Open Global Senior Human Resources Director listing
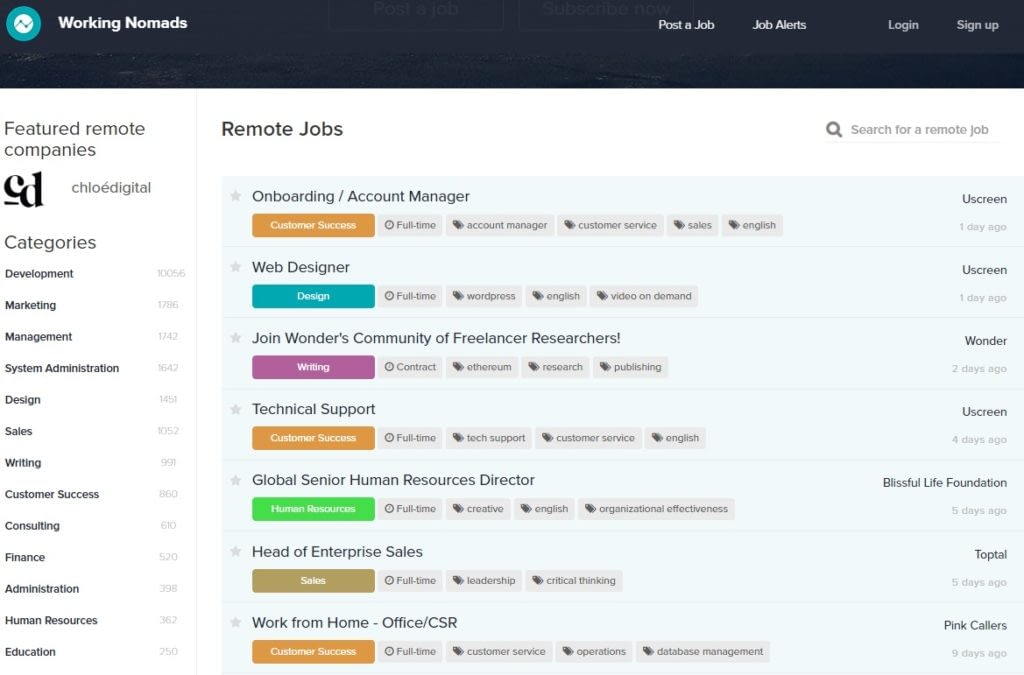The height and width of the screenshot is (675, 1024). (x=393, y=480)
